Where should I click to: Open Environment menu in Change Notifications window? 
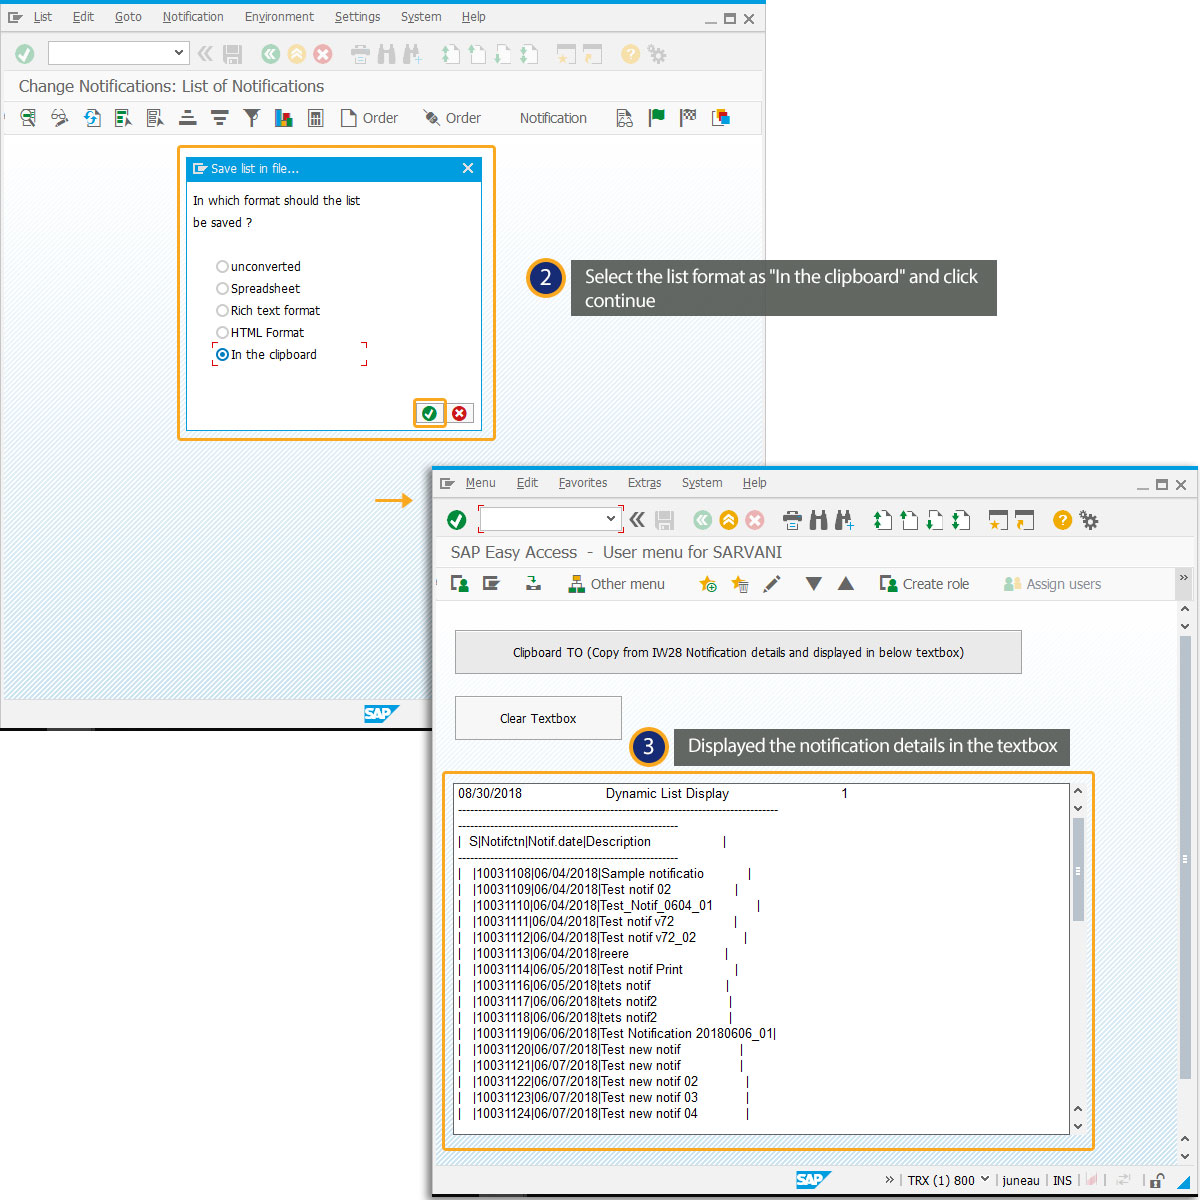click(279, 17)
